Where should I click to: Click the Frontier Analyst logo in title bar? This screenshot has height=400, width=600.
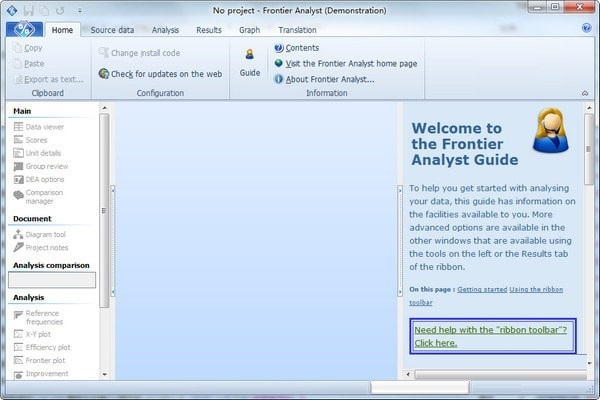(11, 10)
